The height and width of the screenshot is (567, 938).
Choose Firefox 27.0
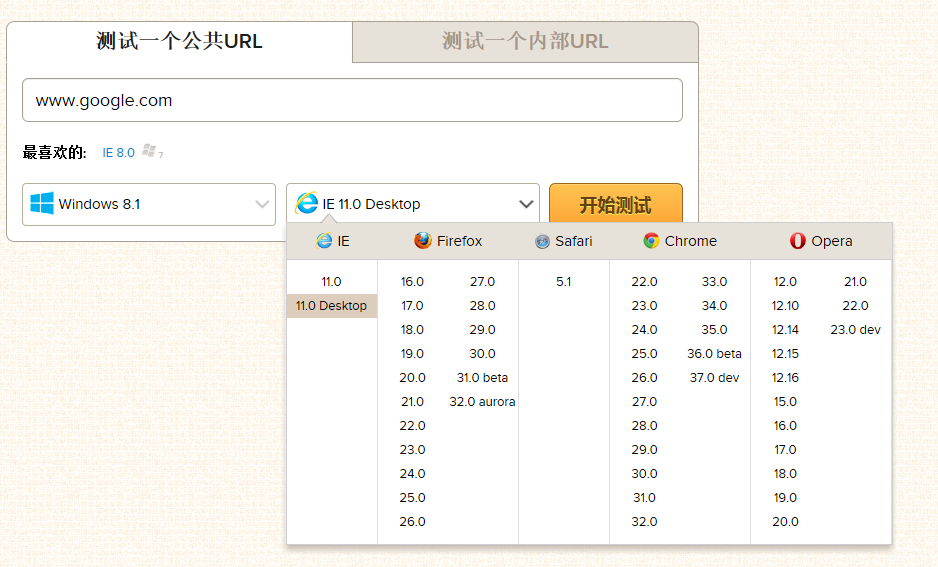coord(482,282)
